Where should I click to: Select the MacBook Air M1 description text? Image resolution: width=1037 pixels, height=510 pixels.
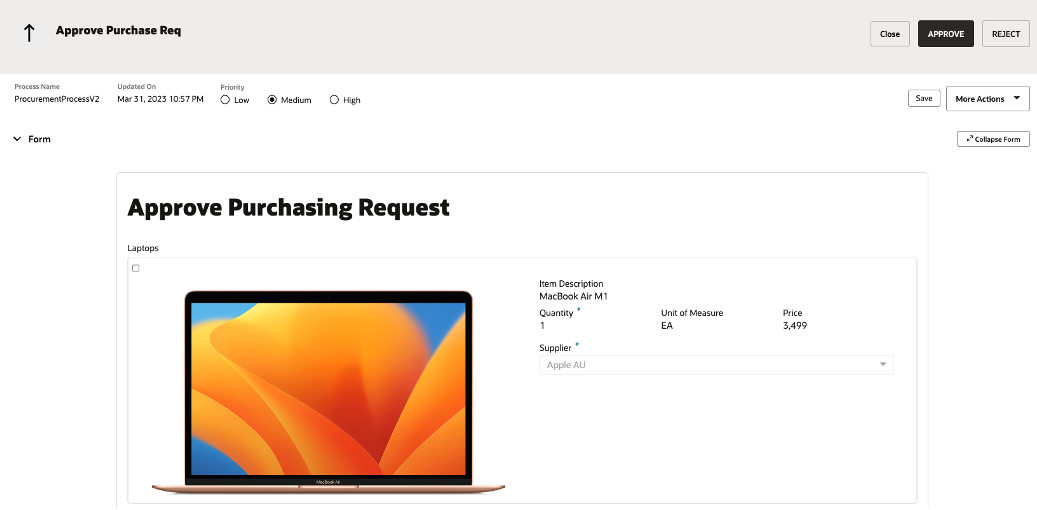click(x=573, y=296)
